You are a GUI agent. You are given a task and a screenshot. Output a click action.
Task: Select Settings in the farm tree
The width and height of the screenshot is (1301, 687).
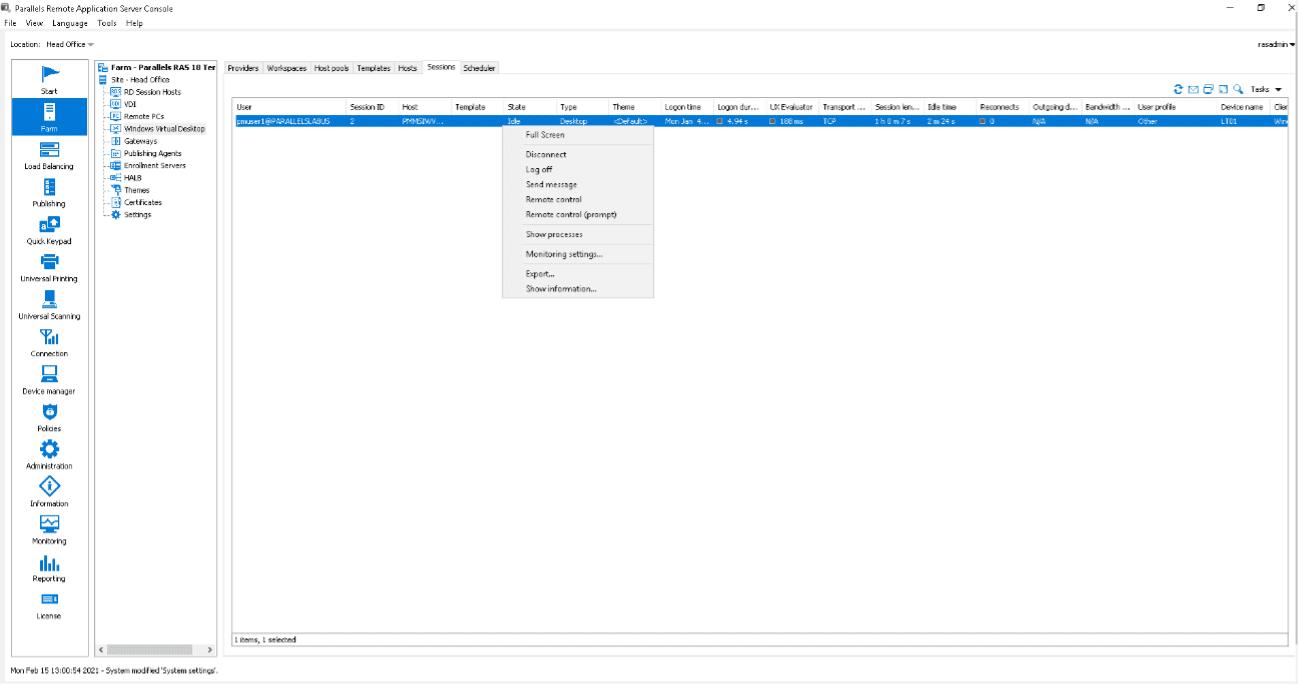(137, 214)
